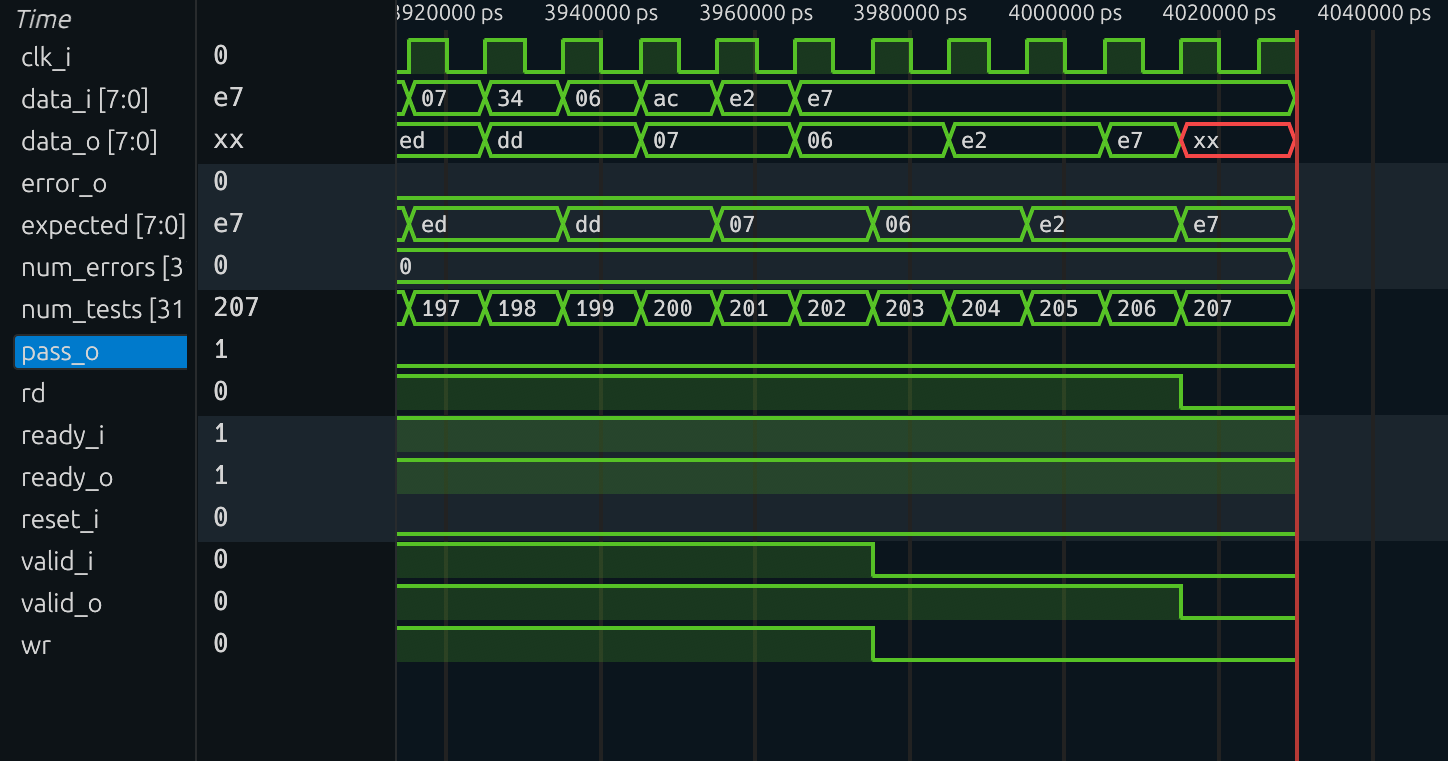This screenshot has width=1448, height=761.
Task: Click the falling edge of valid_i waveform
Action: [x=874, y=560]
